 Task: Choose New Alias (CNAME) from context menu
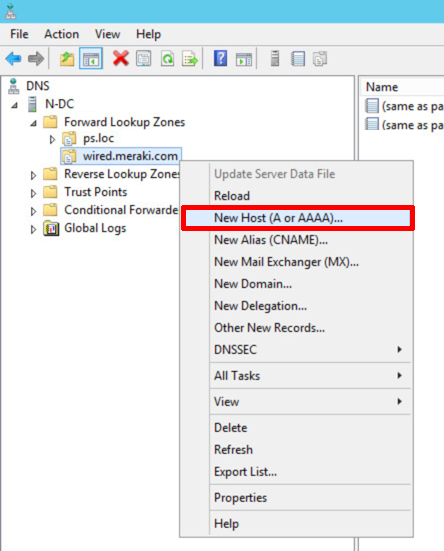271,240
